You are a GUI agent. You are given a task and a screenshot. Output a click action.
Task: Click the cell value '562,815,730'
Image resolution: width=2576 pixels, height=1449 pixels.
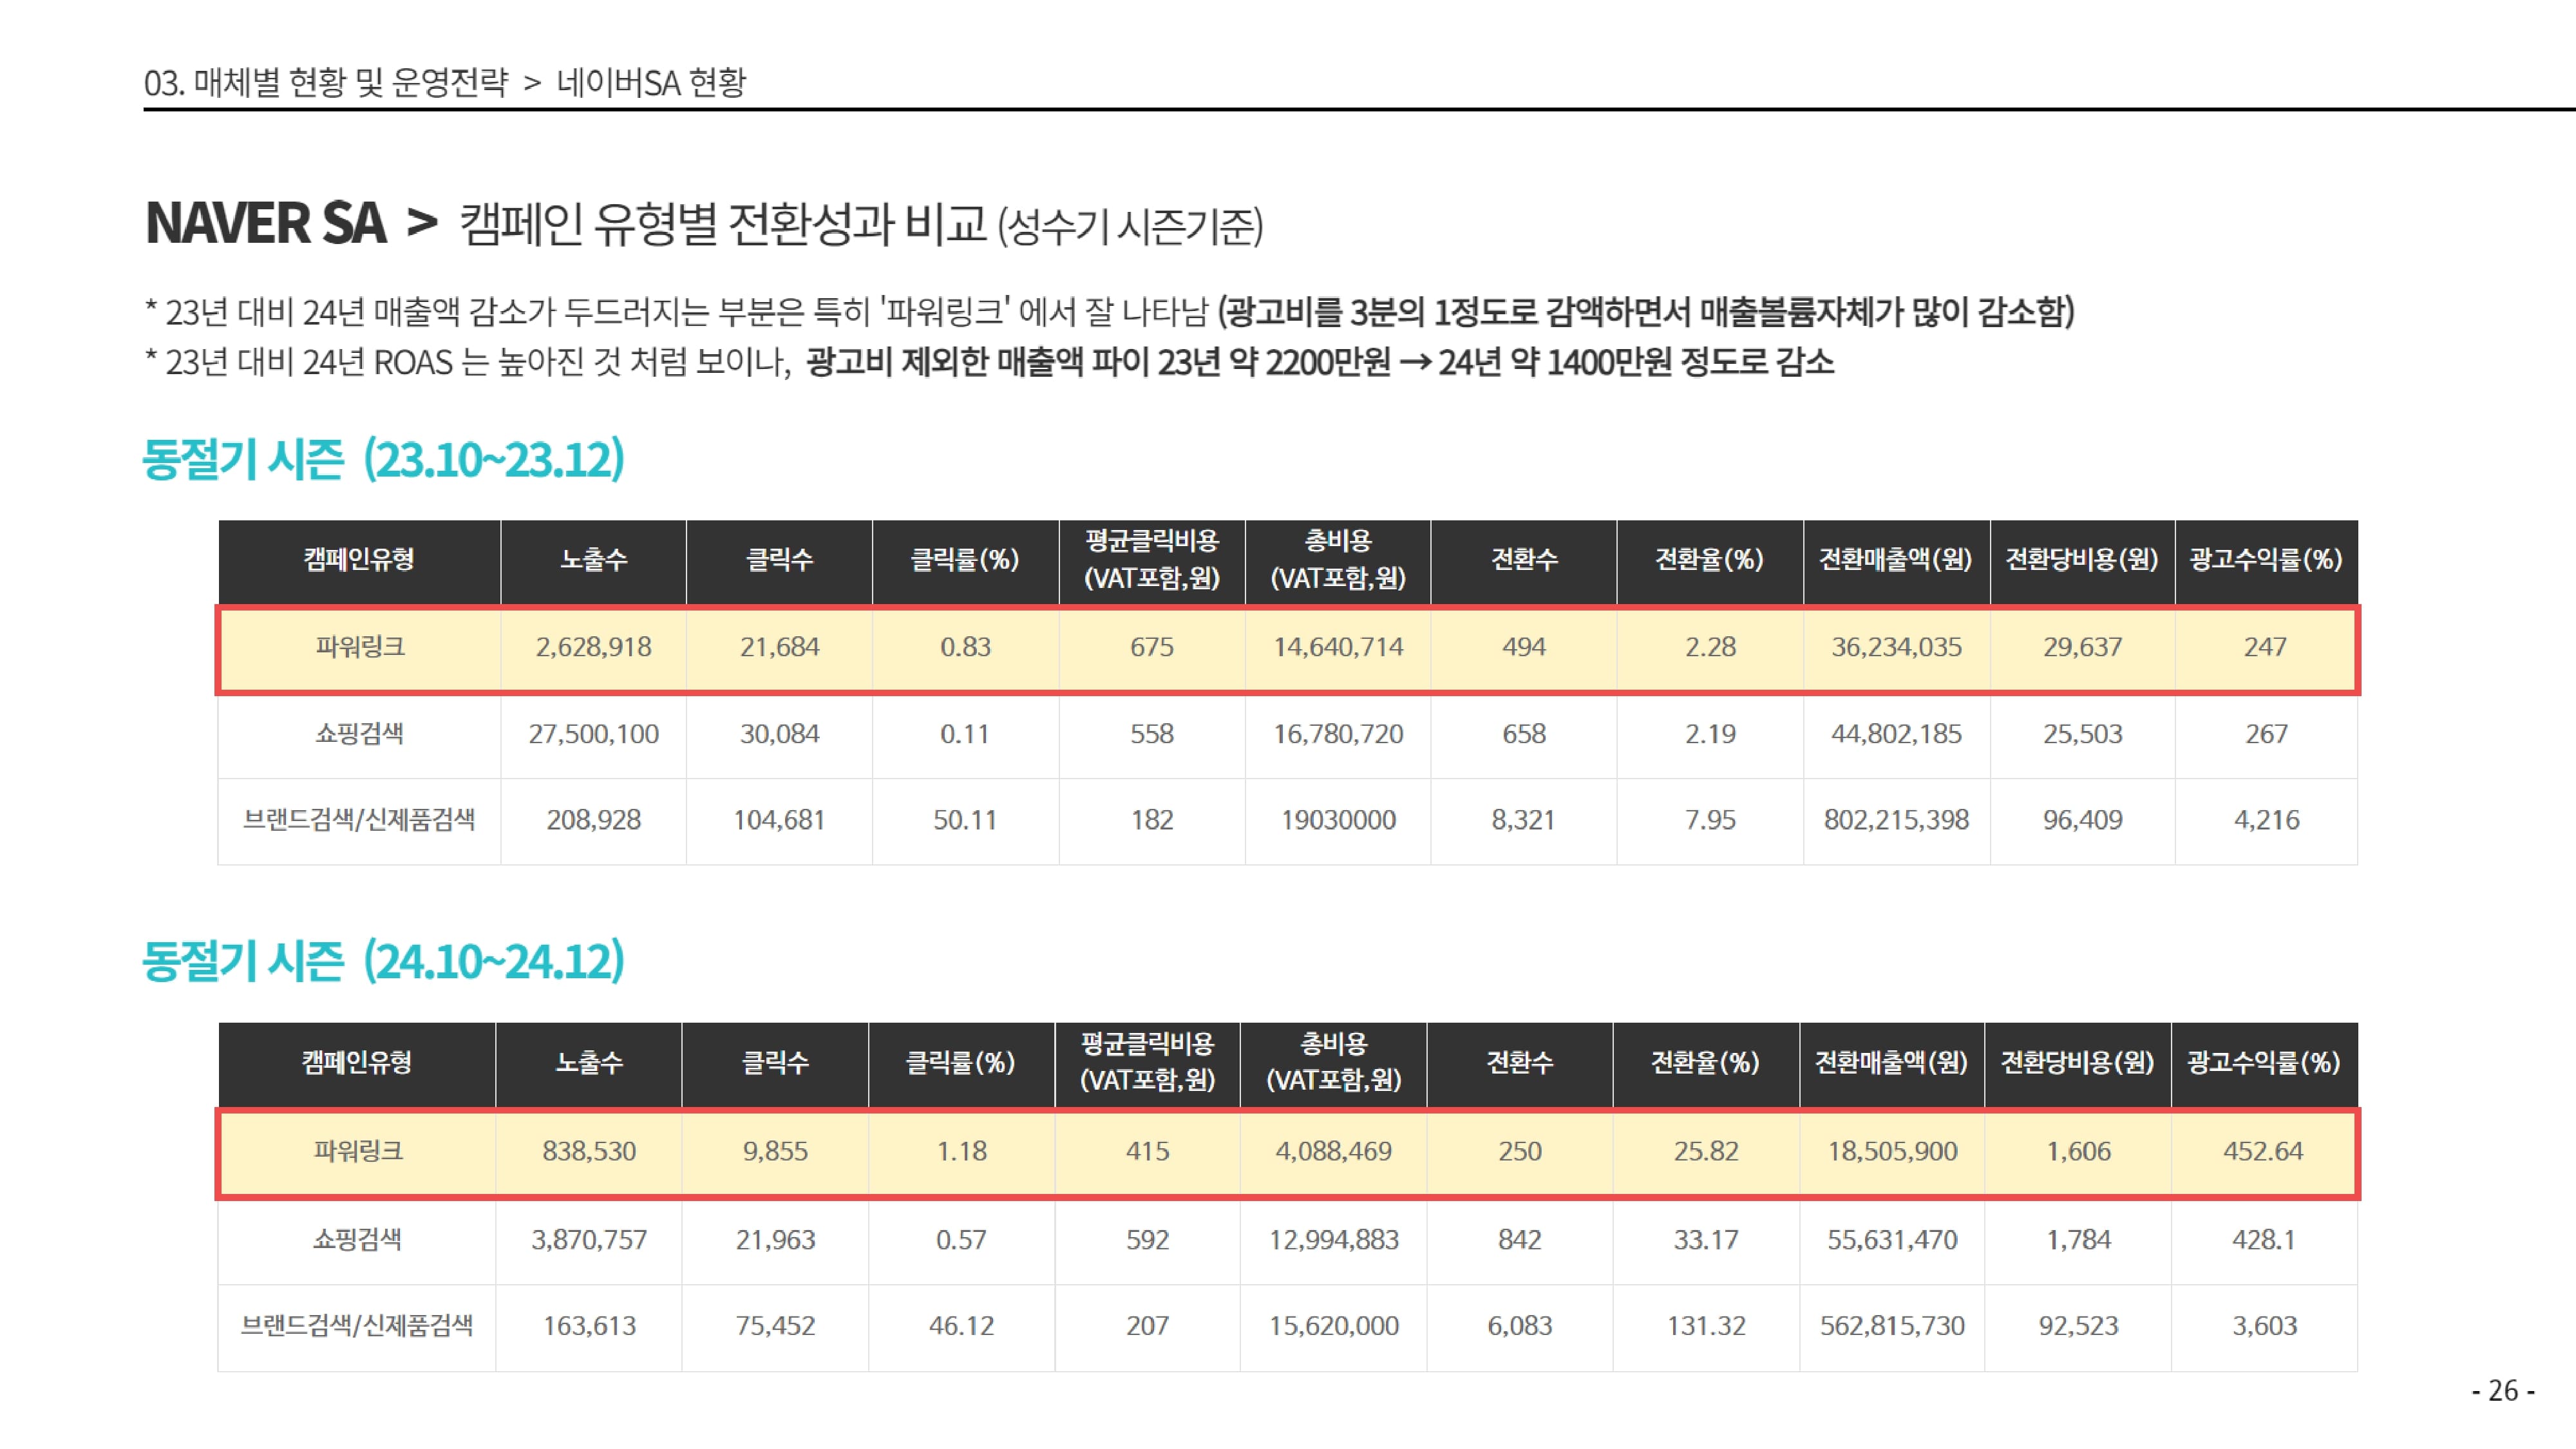pos(1892,1326)
